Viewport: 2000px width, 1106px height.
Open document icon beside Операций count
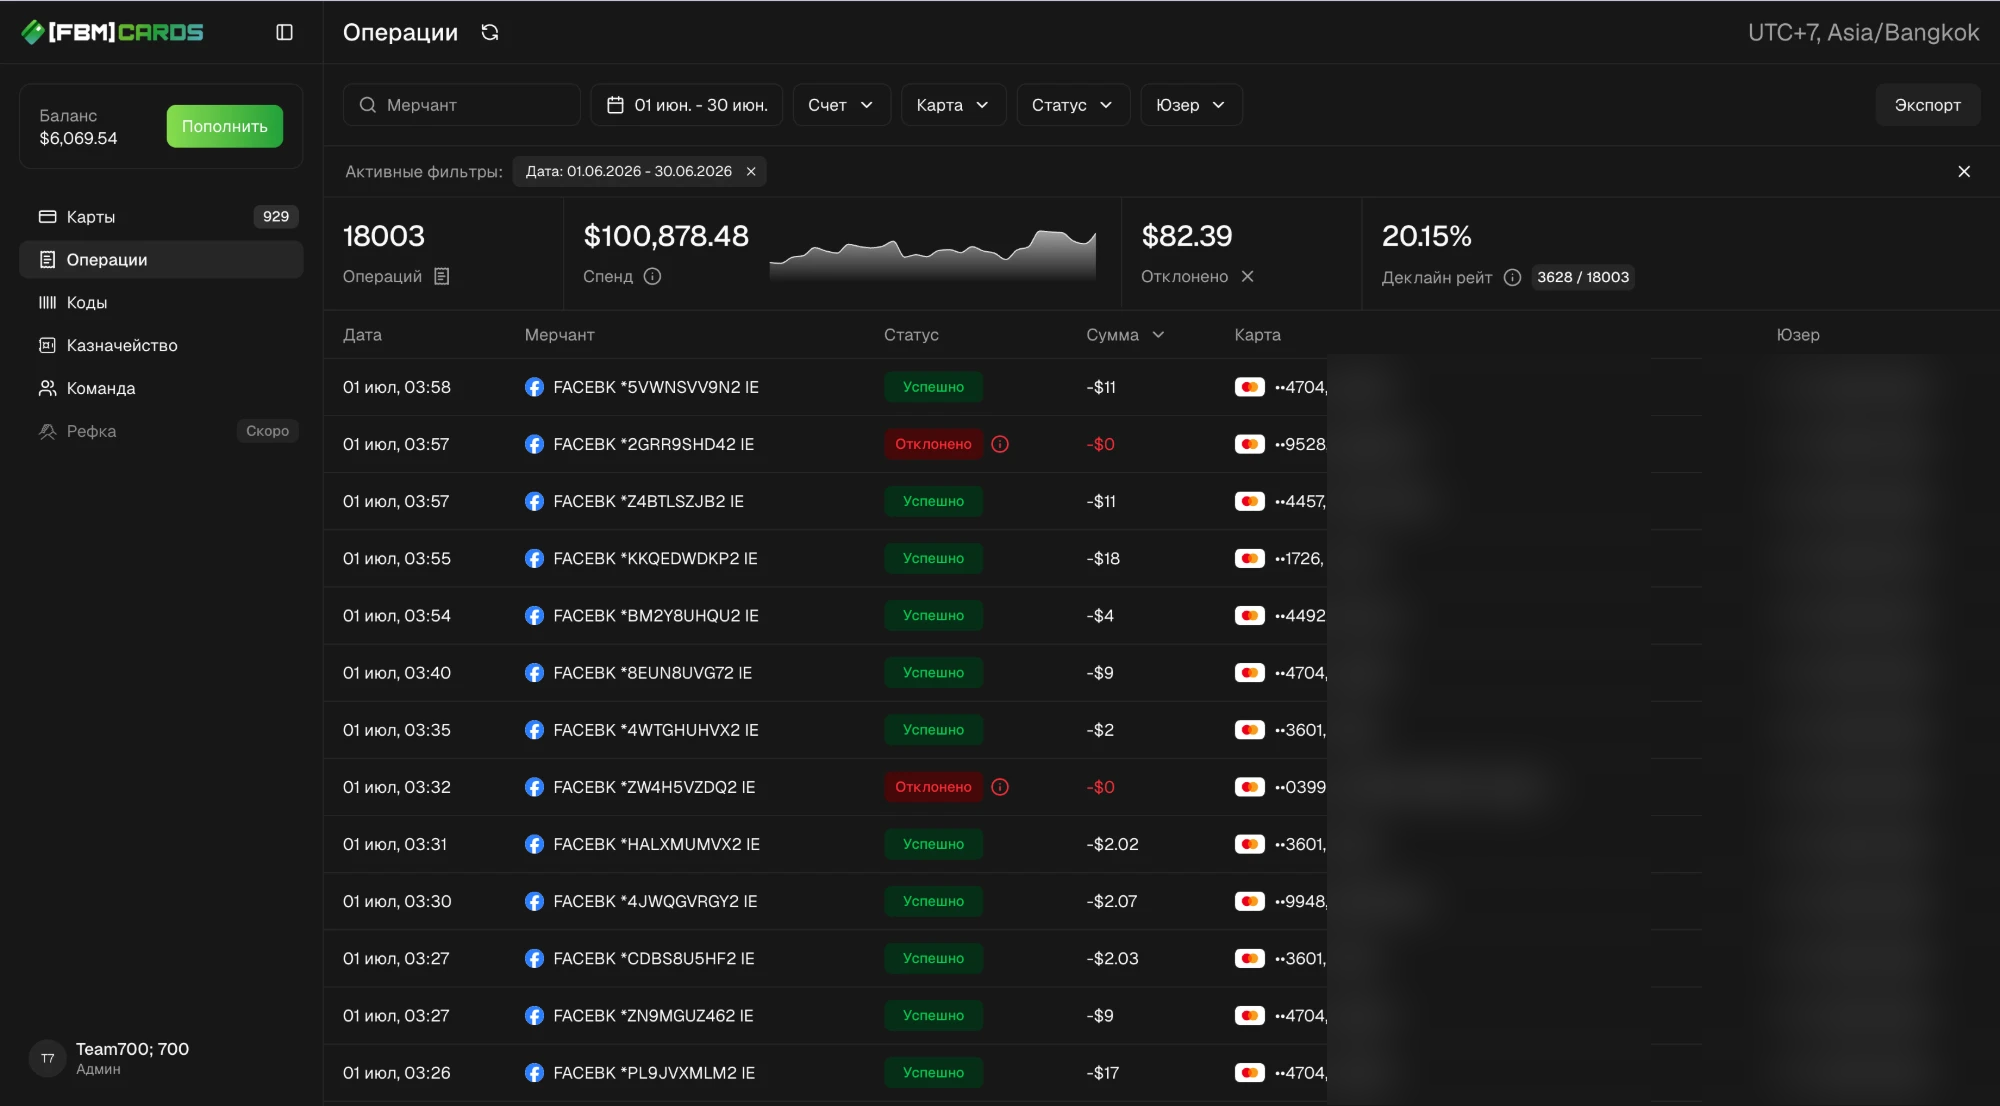pyautogui.click(x=442, y=276)
